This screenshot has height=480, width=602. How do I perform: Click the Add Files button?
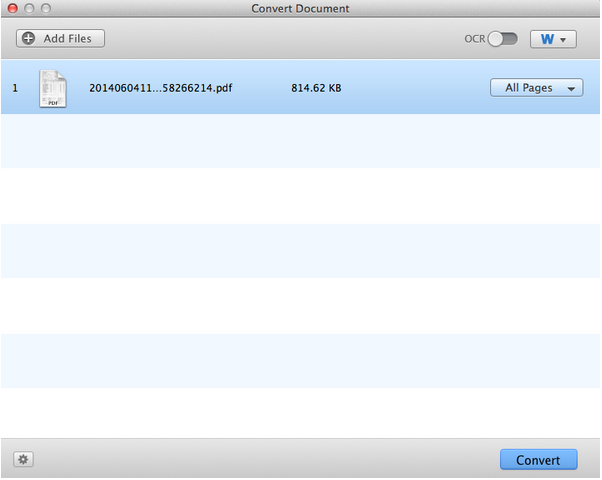60,38
